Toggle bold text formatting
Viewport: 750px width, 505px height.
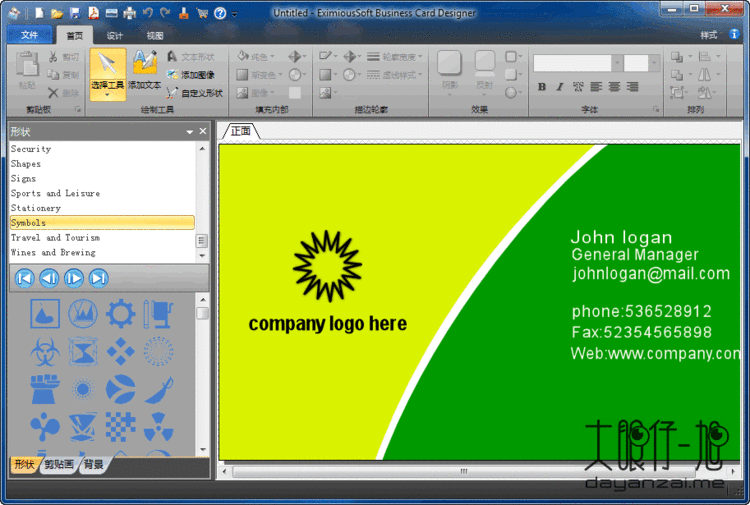[x=542, y=87]
